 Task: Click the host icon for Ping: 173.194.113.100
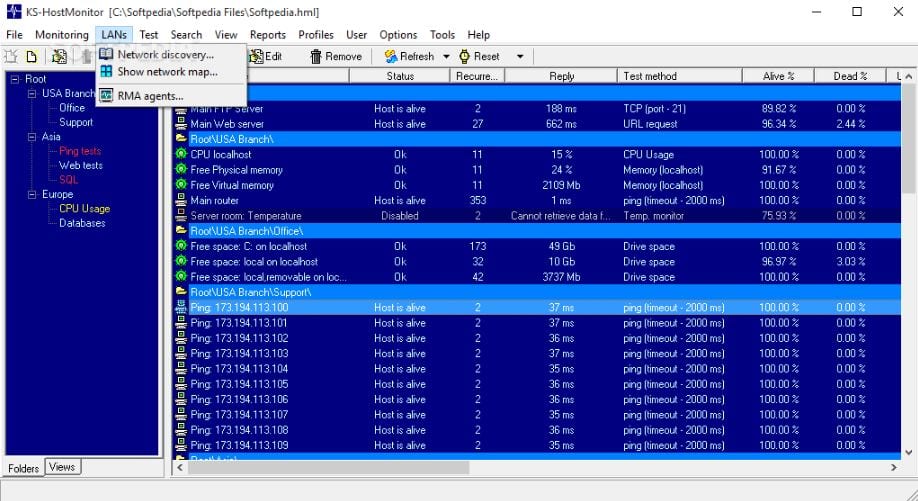[x=181, y=307]
